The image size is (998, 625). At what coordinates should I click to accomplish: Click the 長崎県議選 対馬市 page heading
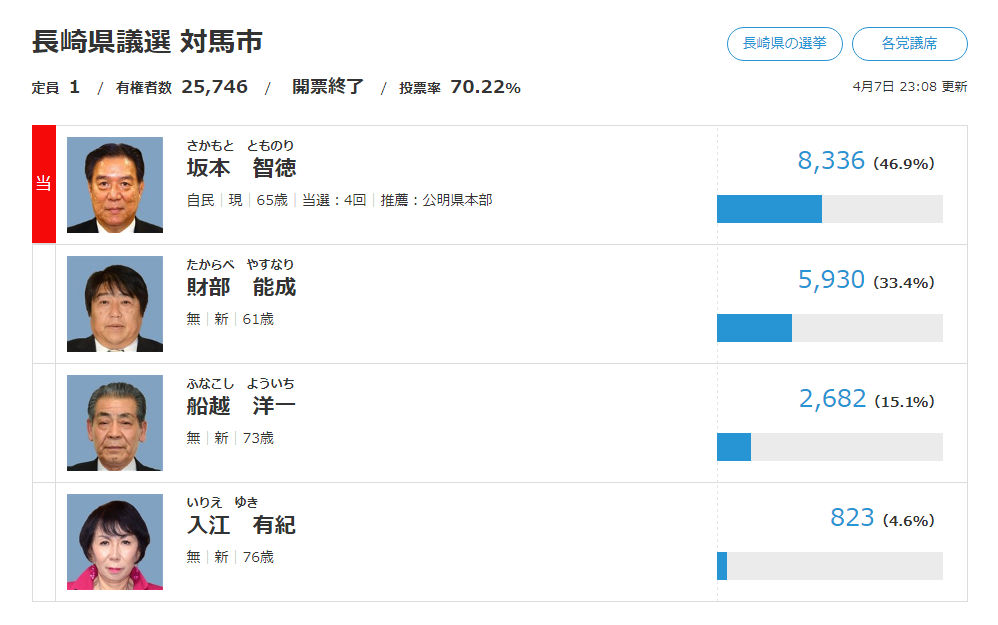[x=147, y=42]
